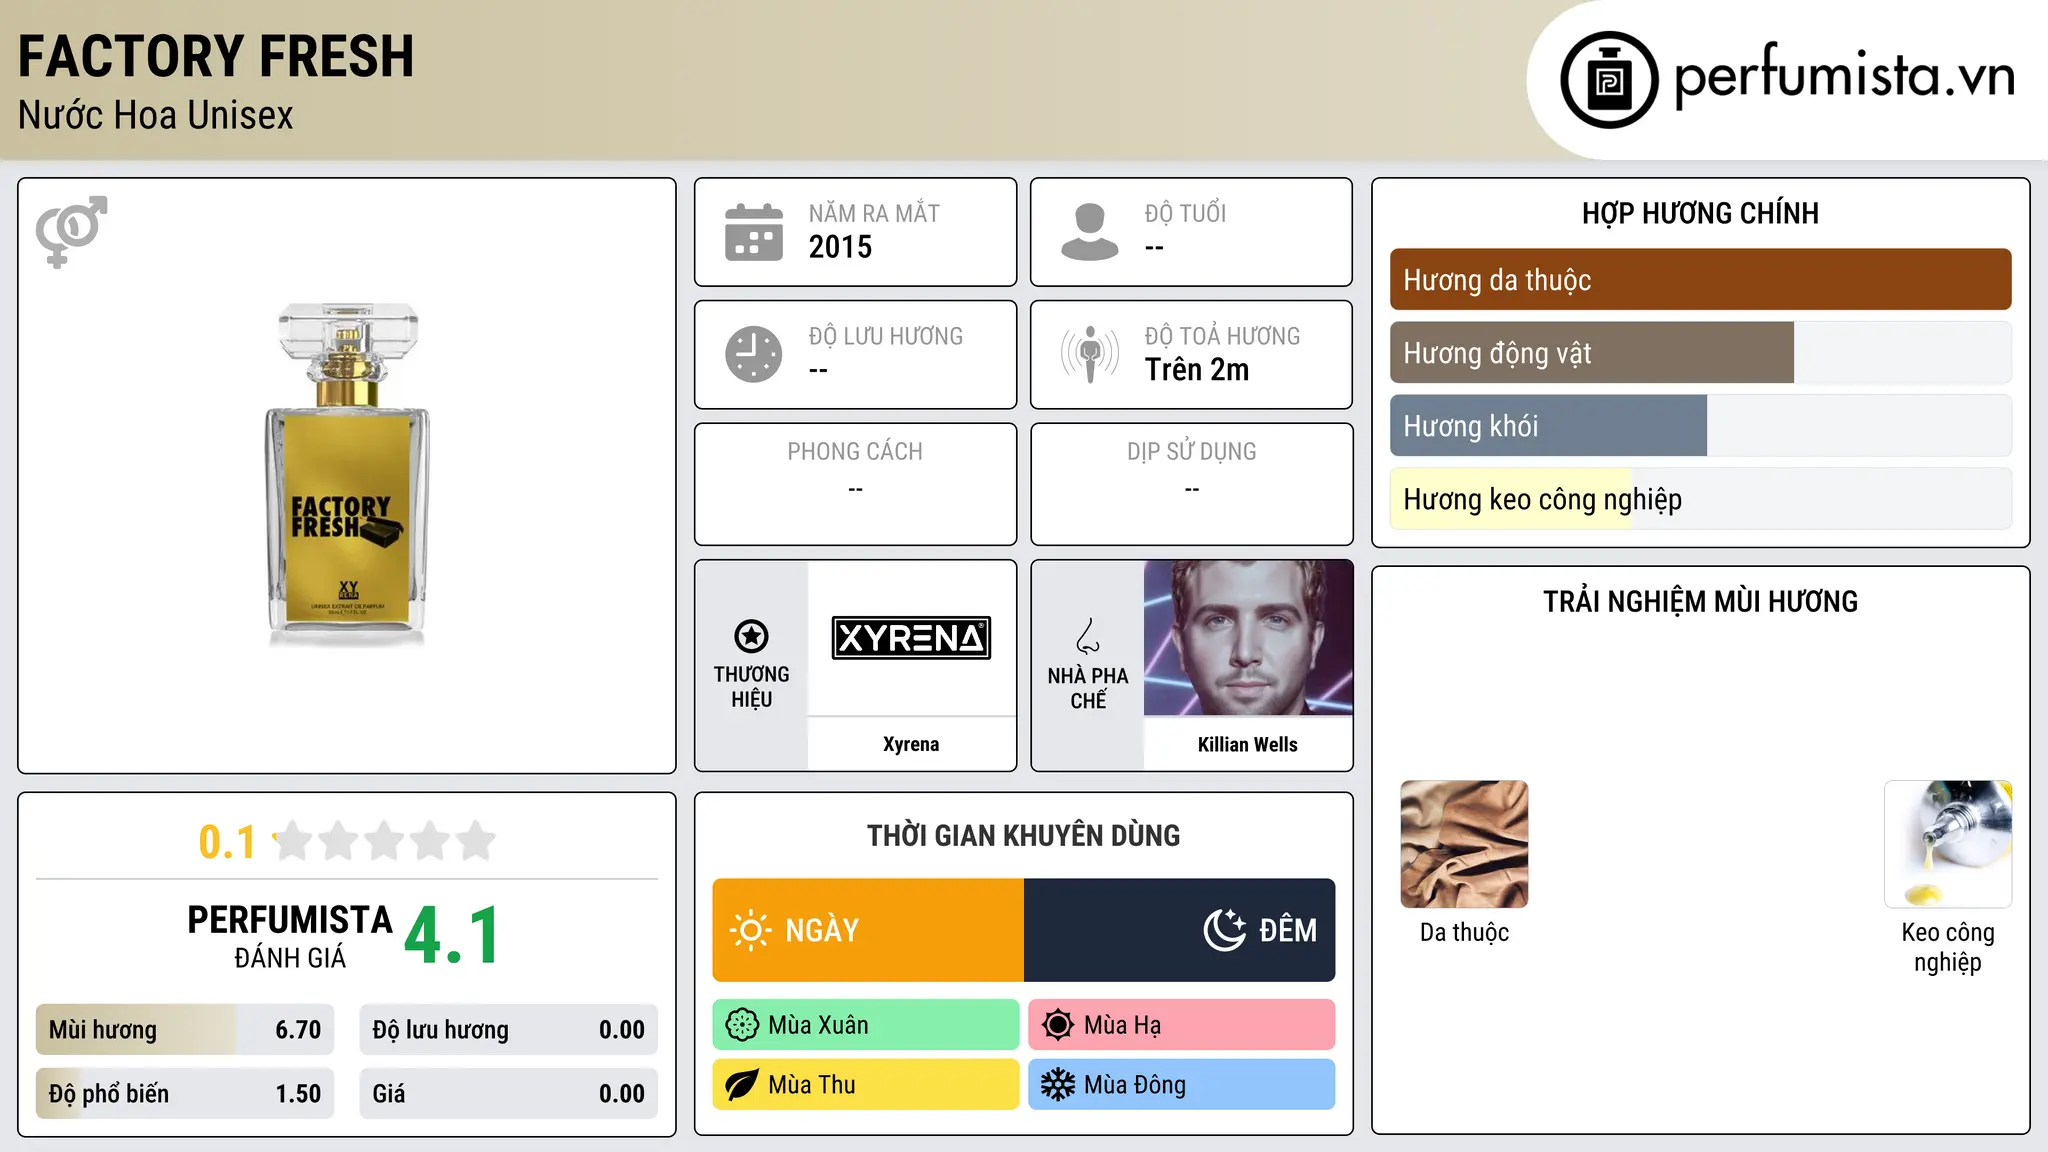Click the rating stars row
Viewport: 2048px width, 1152px height.
click(x=385, y=841)
